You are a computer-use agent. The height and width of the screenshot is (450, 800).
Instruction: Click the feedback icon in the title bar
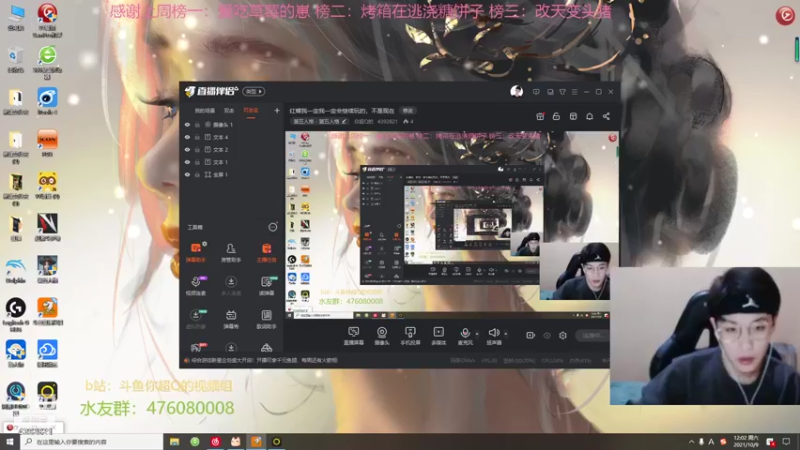pos(536,92)
